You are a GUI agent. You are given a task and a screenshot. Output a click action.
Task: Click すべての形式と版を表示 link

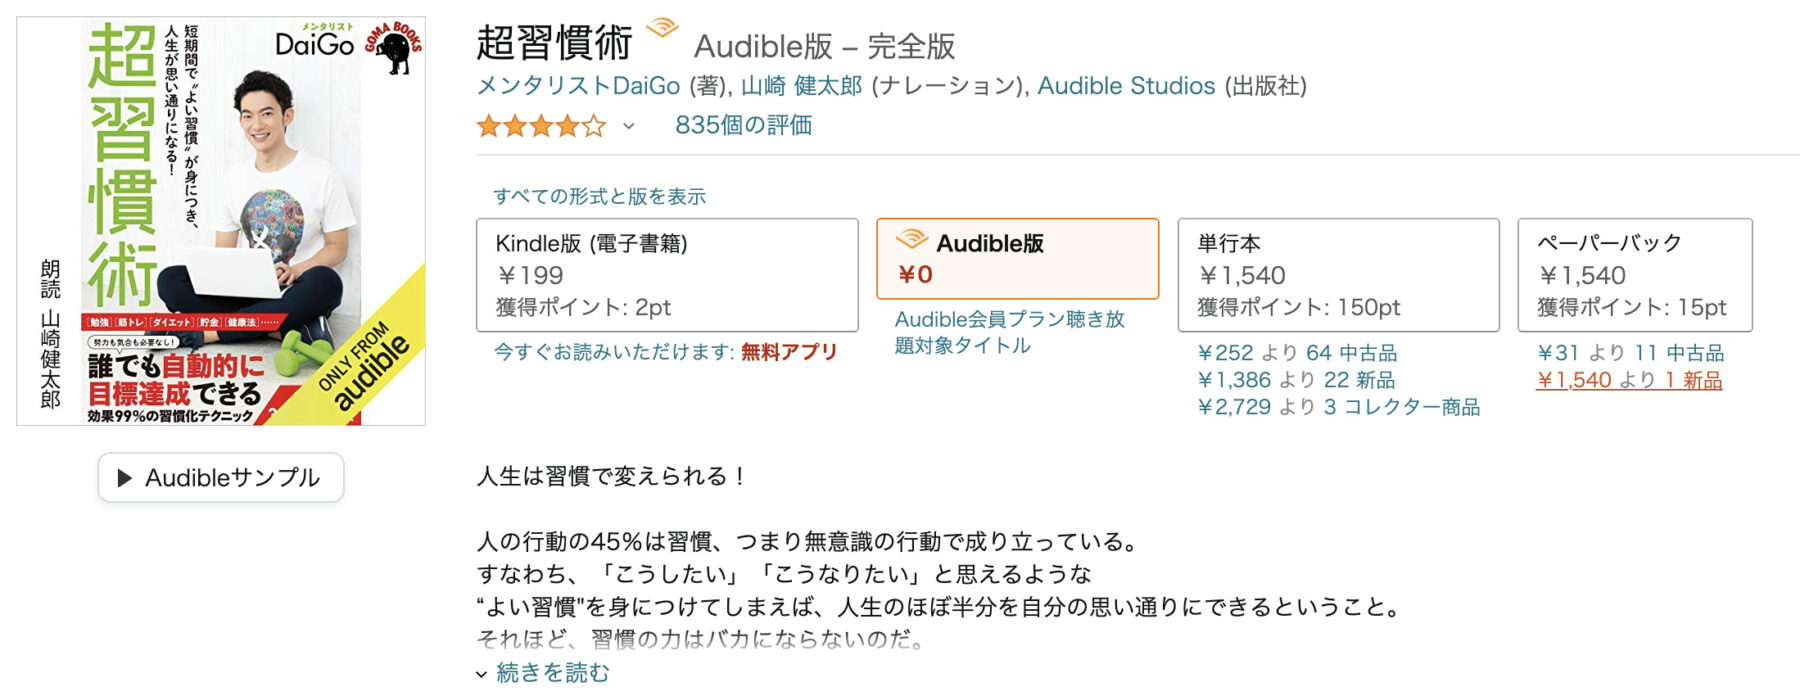point(601,197)
